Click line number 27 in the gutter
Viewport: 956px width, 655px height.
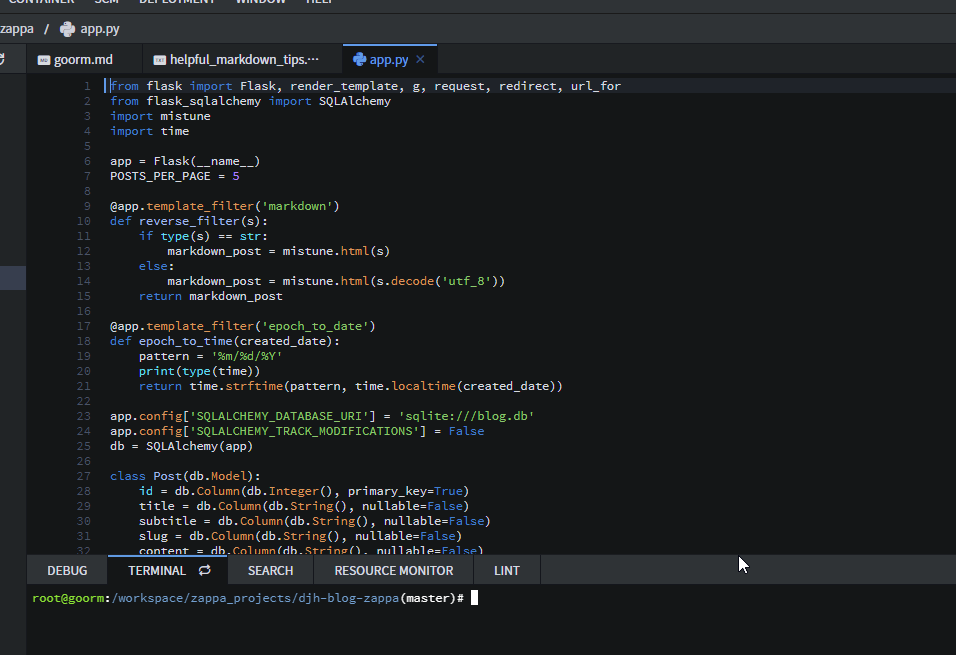tap(84, 476)
